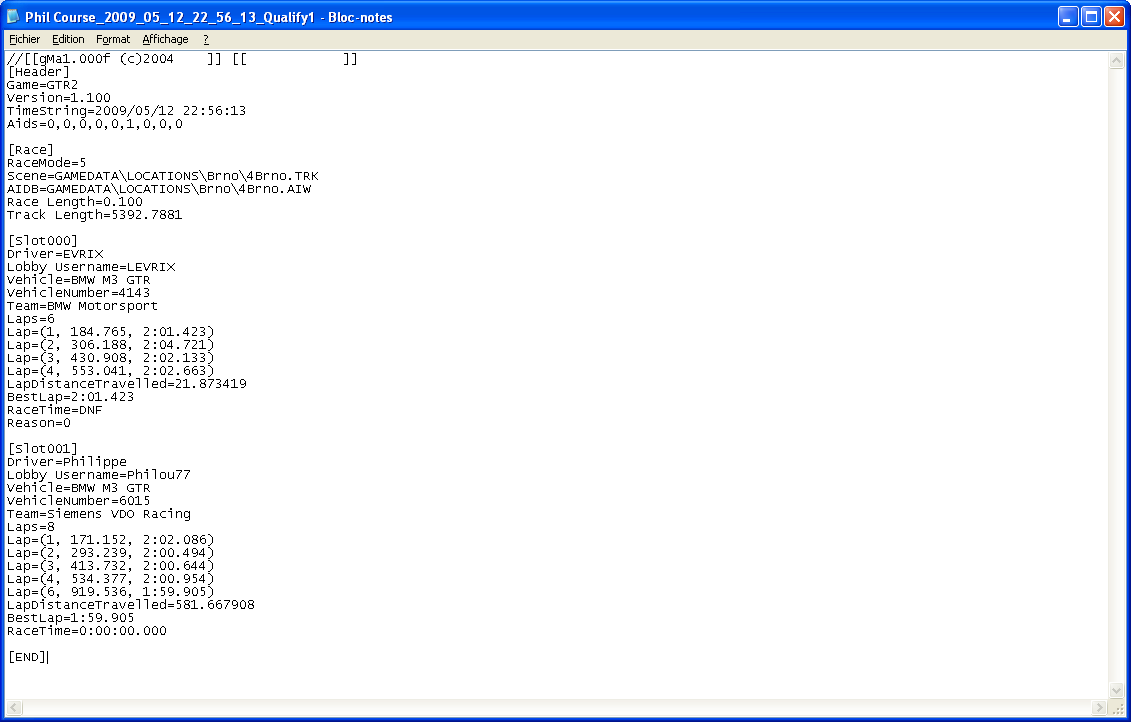1131x722 pixels.
Task: Click the Lobby Username=LEVRIX line
Action: coord(91,267)
